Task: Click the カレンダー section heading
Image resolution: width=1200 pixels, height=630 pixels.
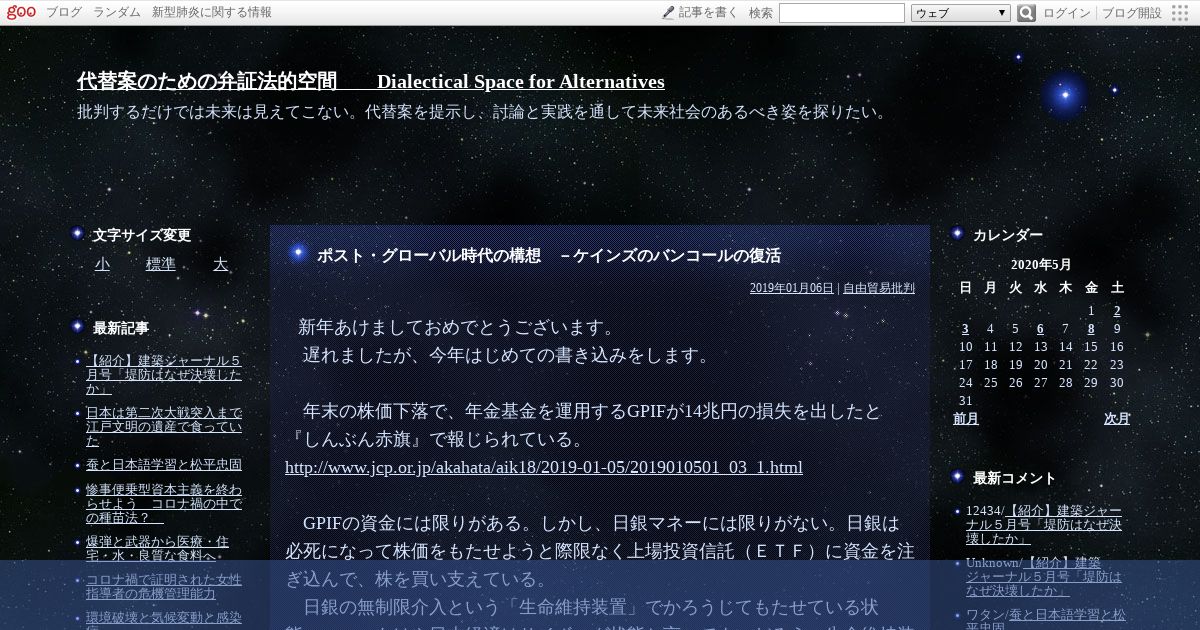Action: point(1008,235)
